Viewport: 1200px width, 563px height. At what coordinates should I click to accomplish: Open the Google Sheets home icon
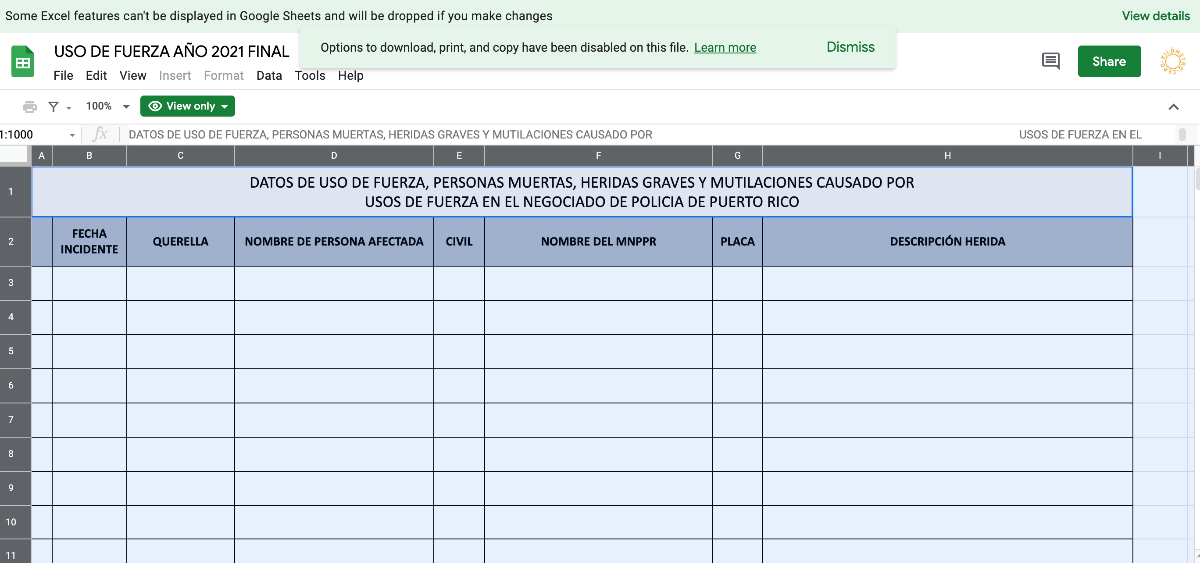tap(22, 62)
